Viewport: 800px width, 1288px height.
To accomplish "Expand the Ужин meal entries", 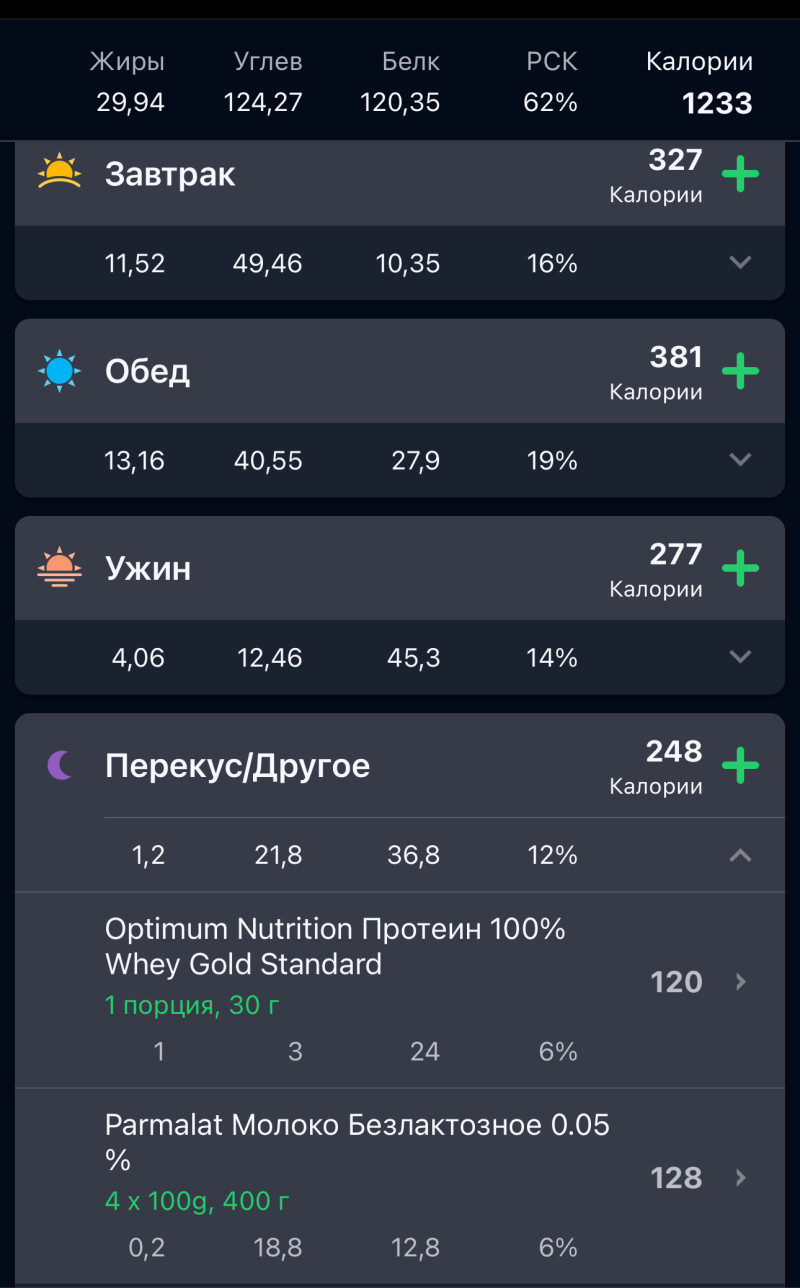I will [740, 657].
